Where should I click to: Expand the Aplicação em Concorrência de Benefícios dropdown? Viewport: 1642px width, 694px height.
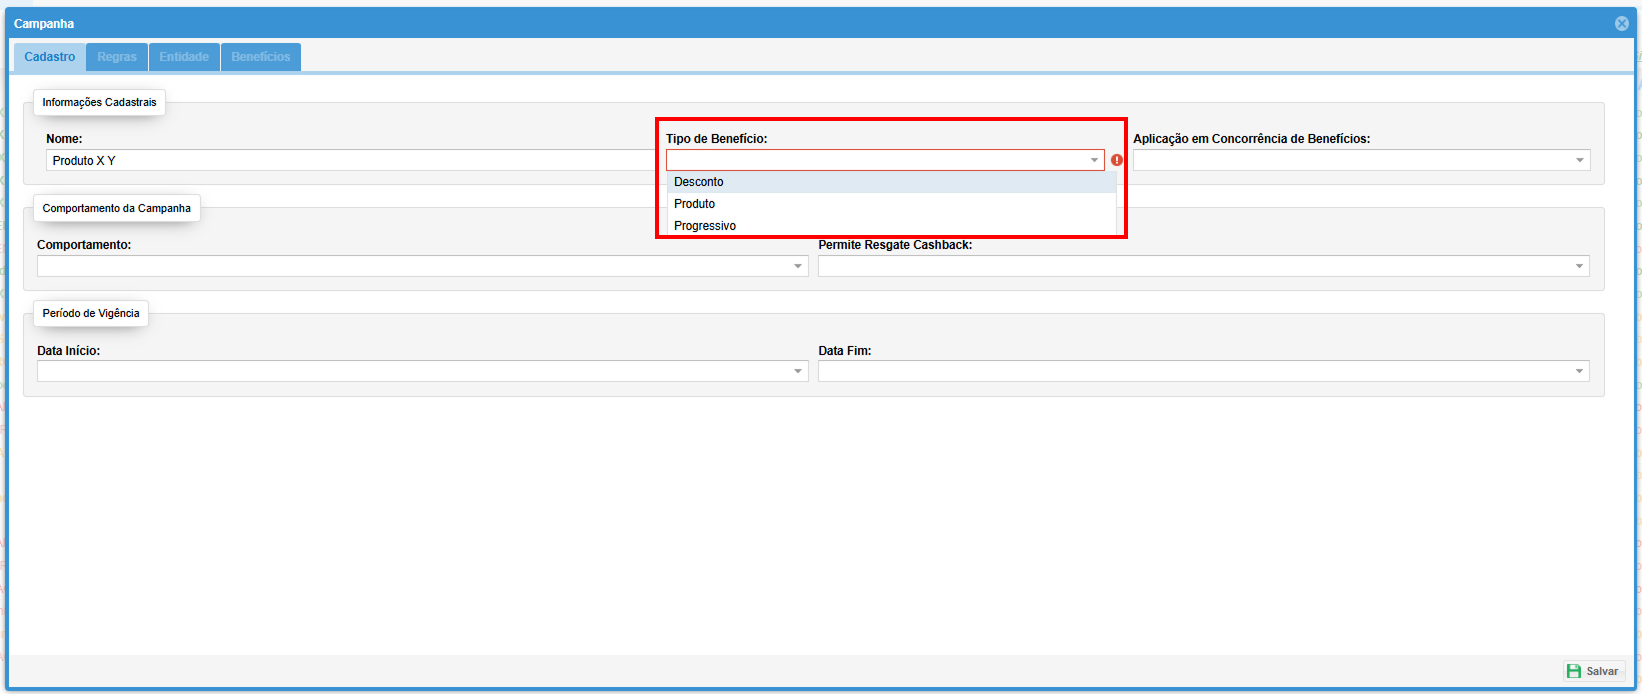click(x=1580, y=160)
